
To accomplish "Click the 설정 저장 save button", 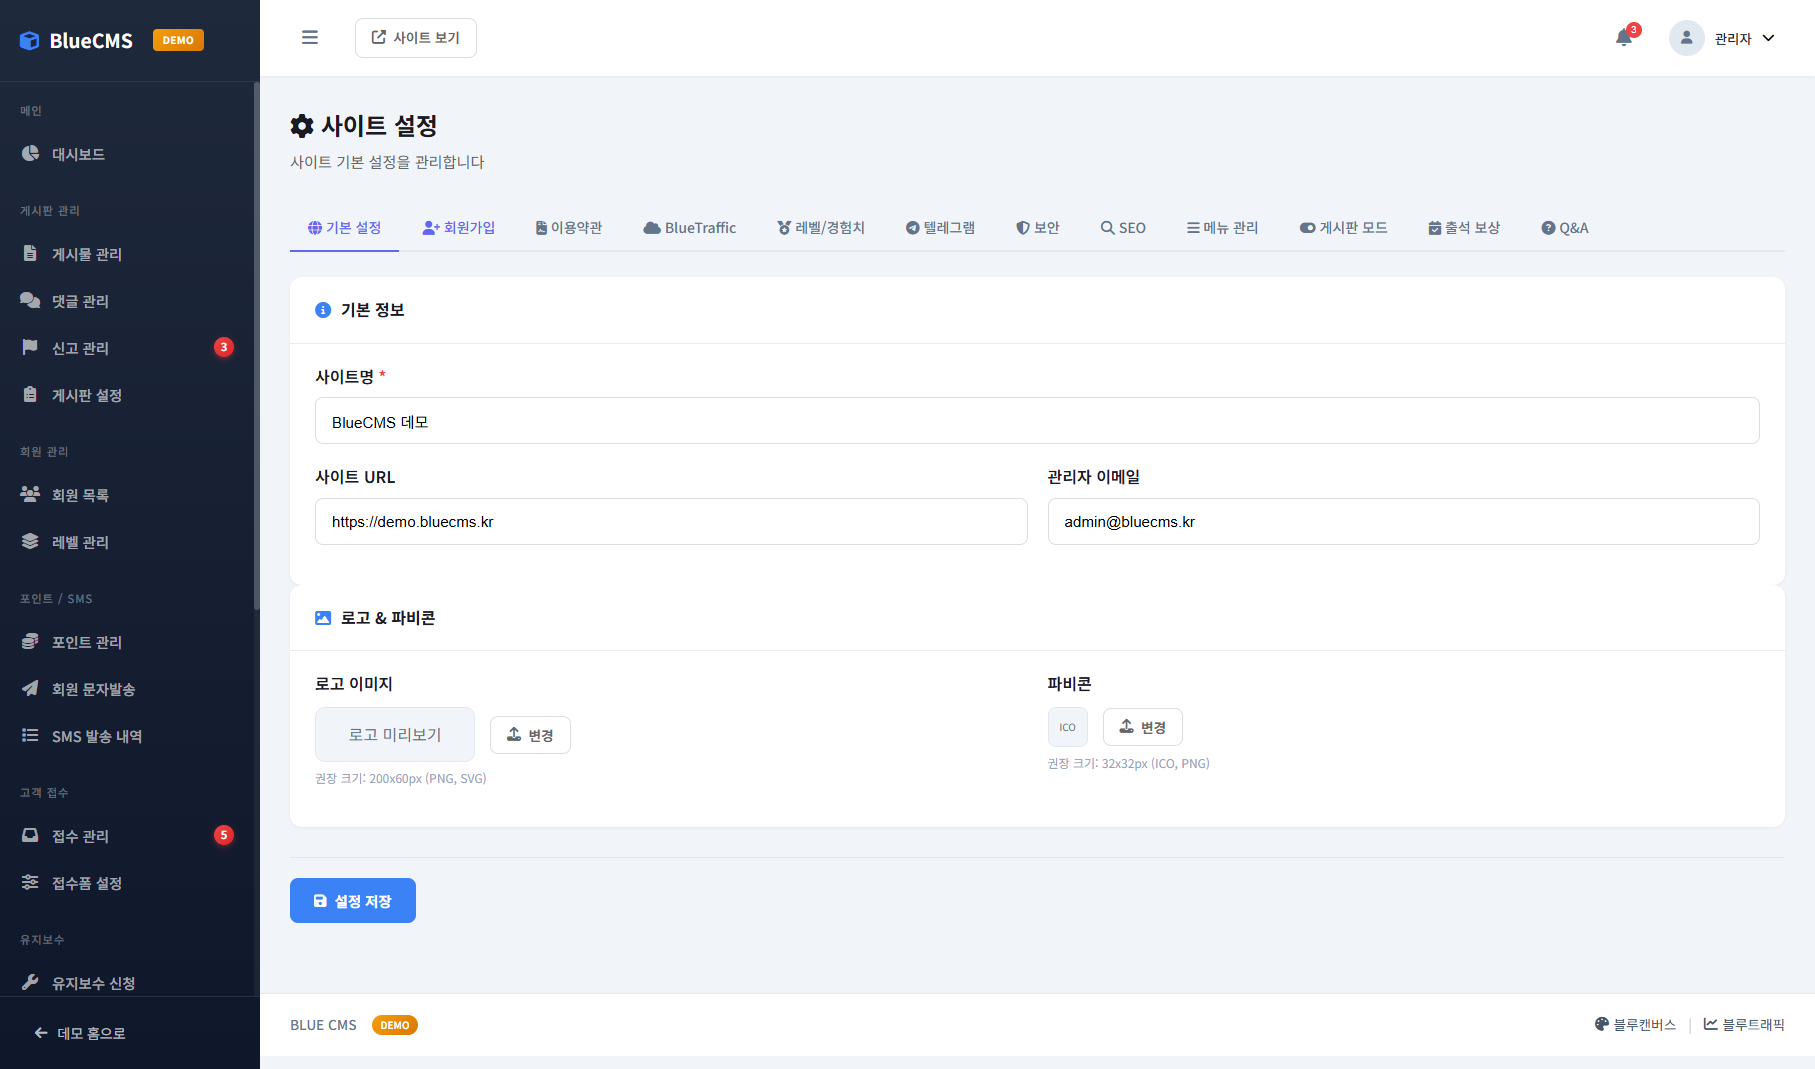I will point(352,900).
